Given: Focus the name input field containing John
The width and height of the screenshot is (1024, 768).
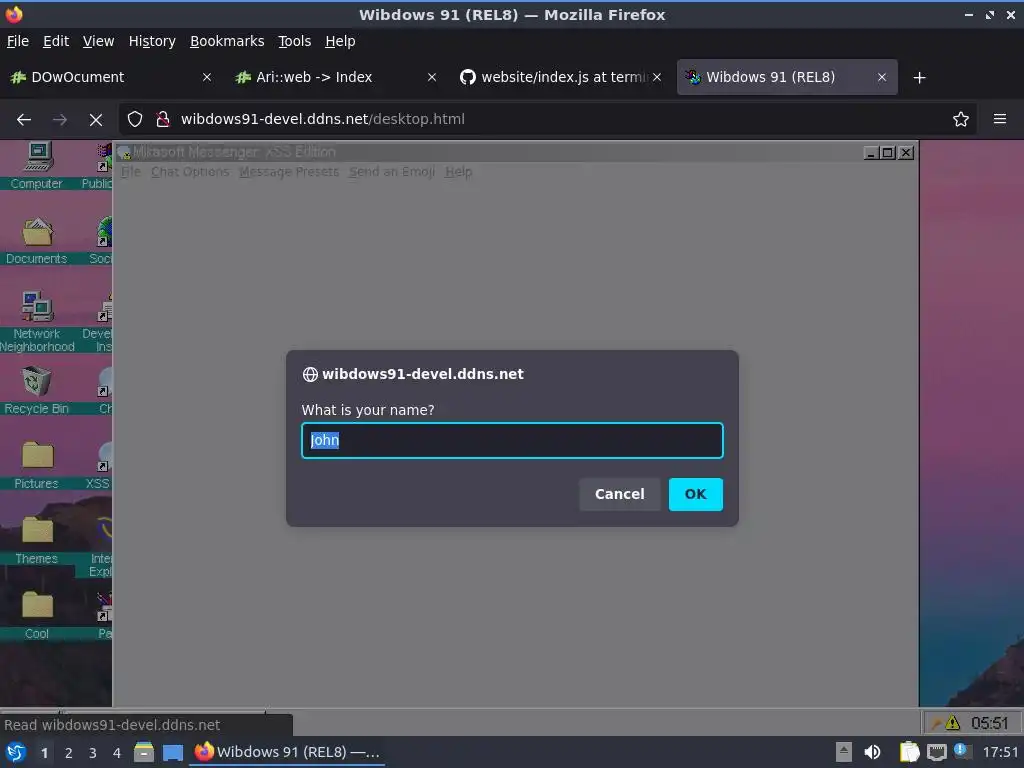Looking at the screenshot, I should click(x=512, y=440).
